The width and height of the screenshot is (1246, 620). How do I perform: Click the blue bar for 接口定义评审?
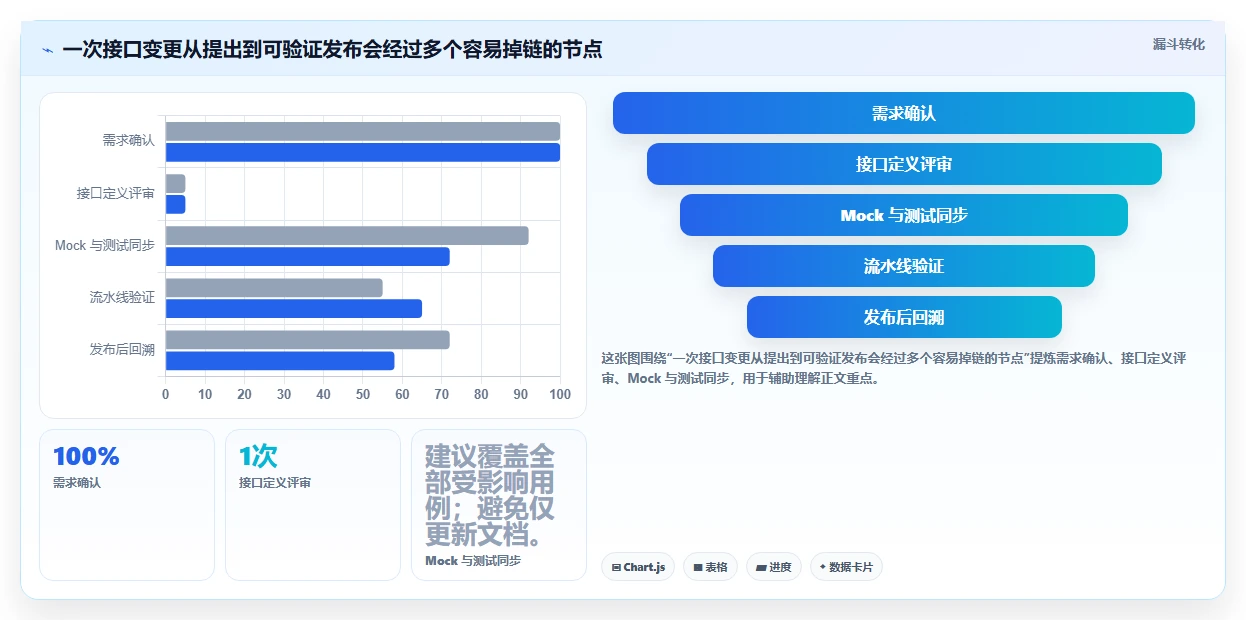click(x=175, y=204)
